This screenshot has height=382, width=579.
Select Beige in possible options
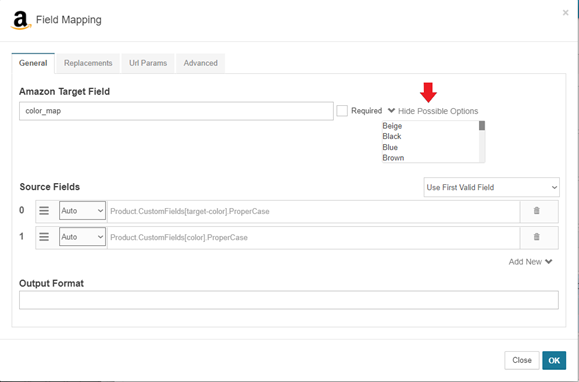coord(392,126)
